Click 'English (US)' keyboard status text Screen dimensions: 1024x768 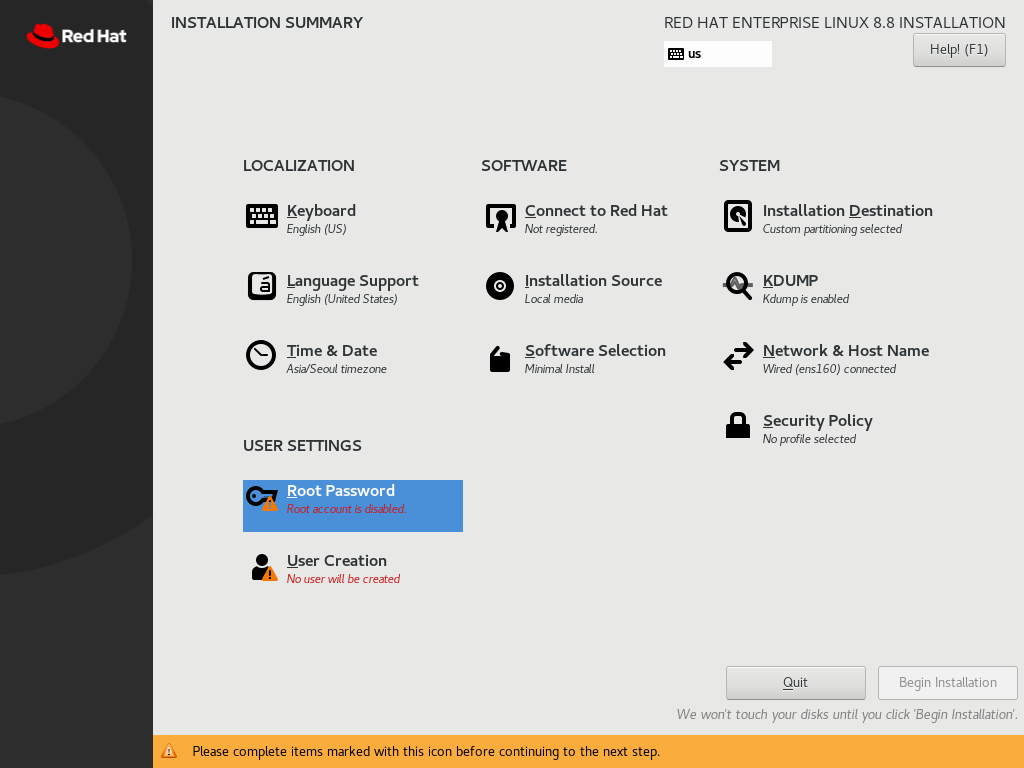point(316,229)
